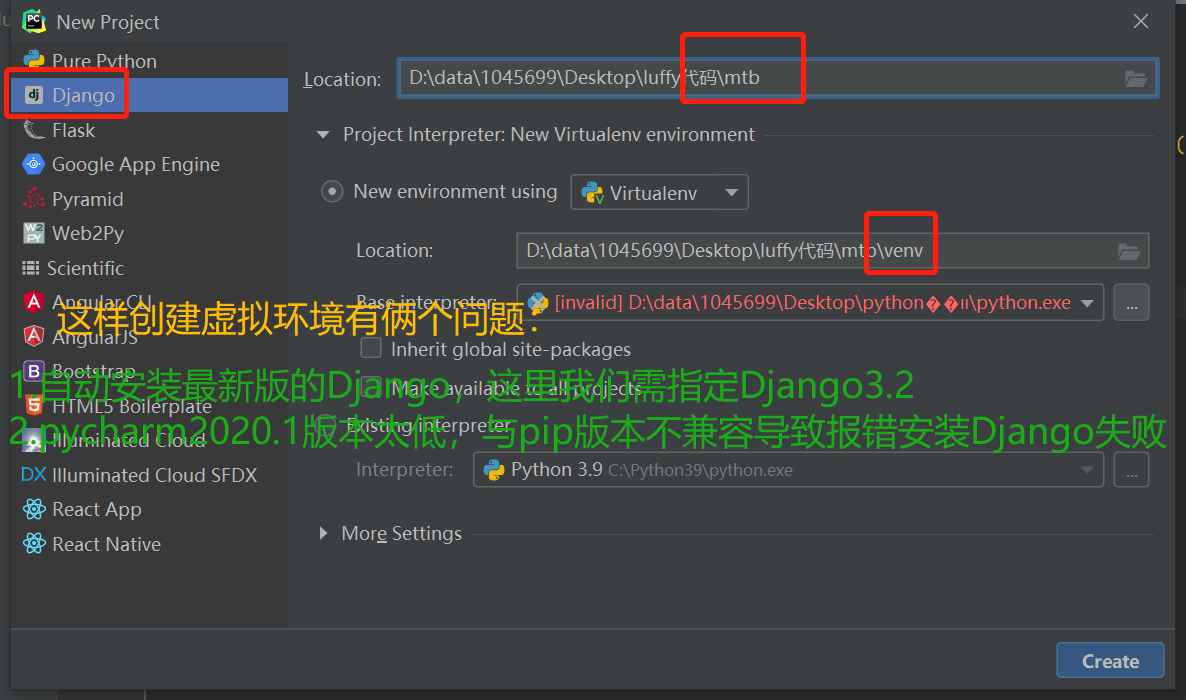The height and width of the screenshot is (700, 1186).
Task: Select the New environment using radio button
Action: 332,191
